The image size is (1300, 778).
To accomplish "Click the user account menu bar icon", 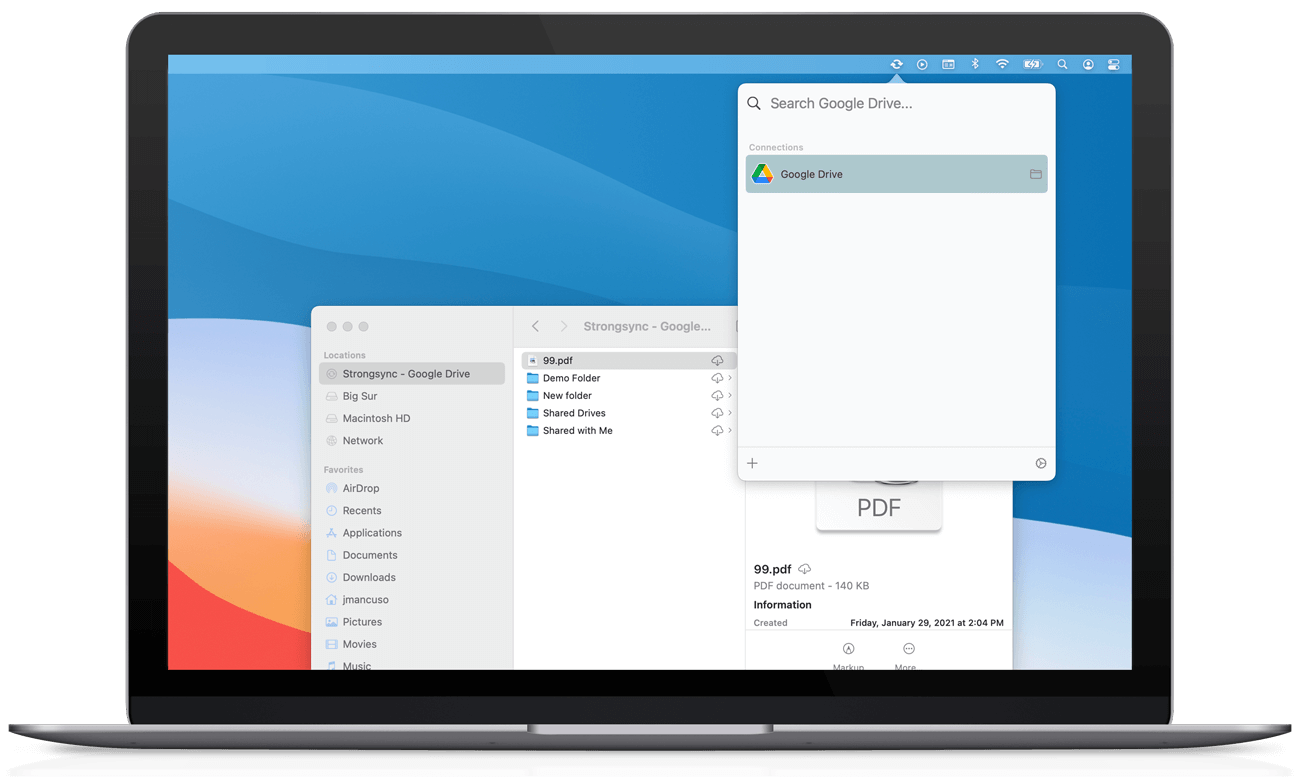I will 1088,64.
